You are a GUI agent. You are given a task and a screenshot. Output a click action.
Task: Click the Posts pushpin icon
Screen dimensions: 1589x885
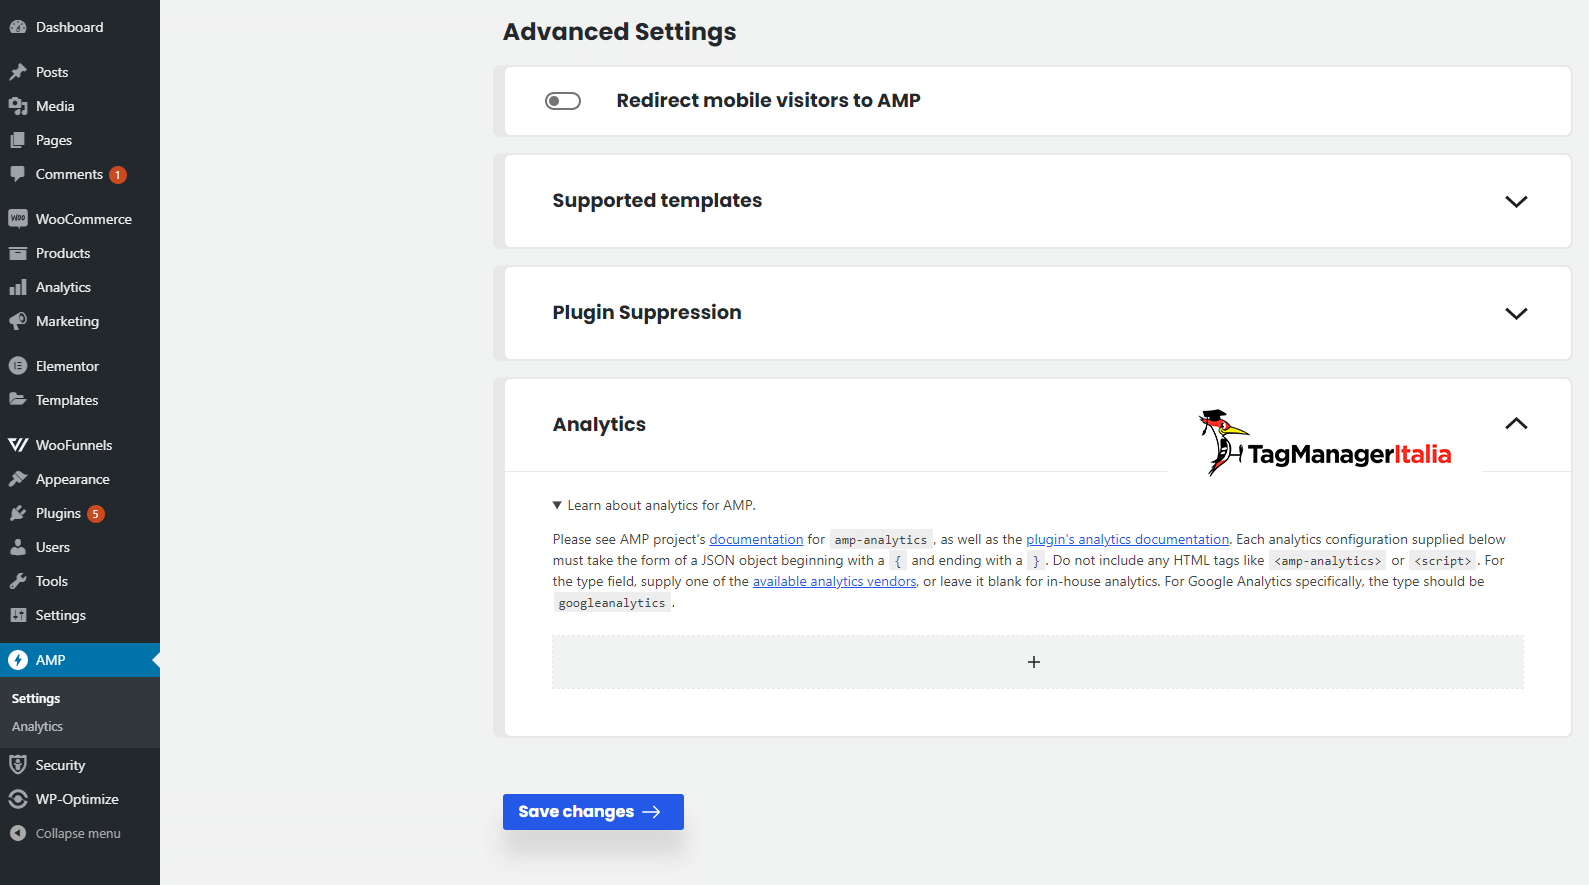tap(18, 72)
